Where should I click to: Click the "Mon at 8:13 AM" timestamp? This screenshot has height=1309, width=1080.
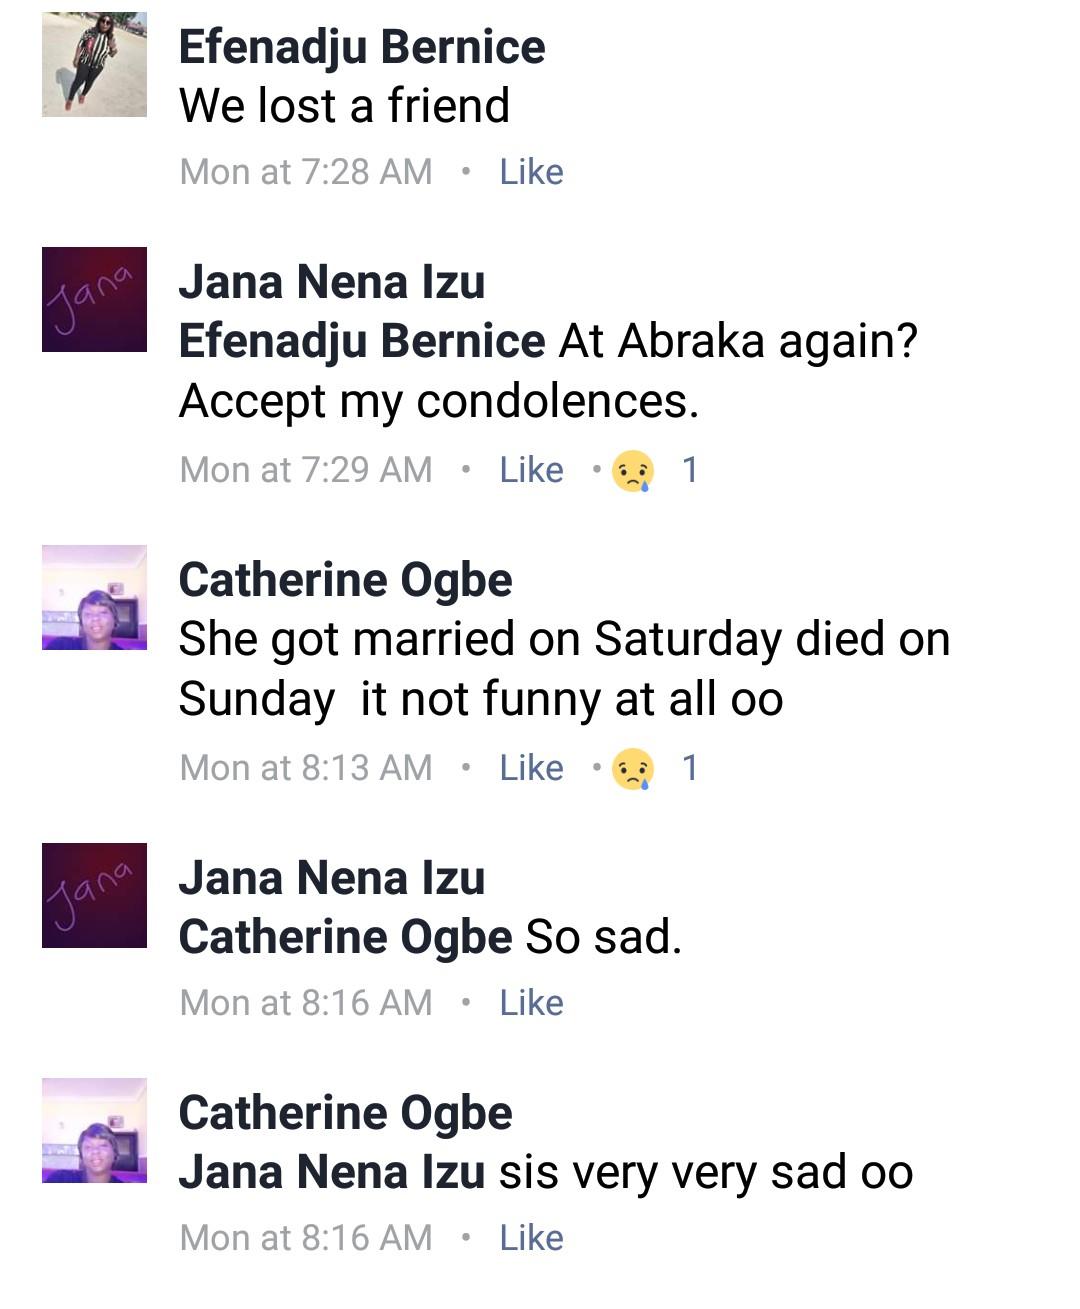tap(306, 768)
